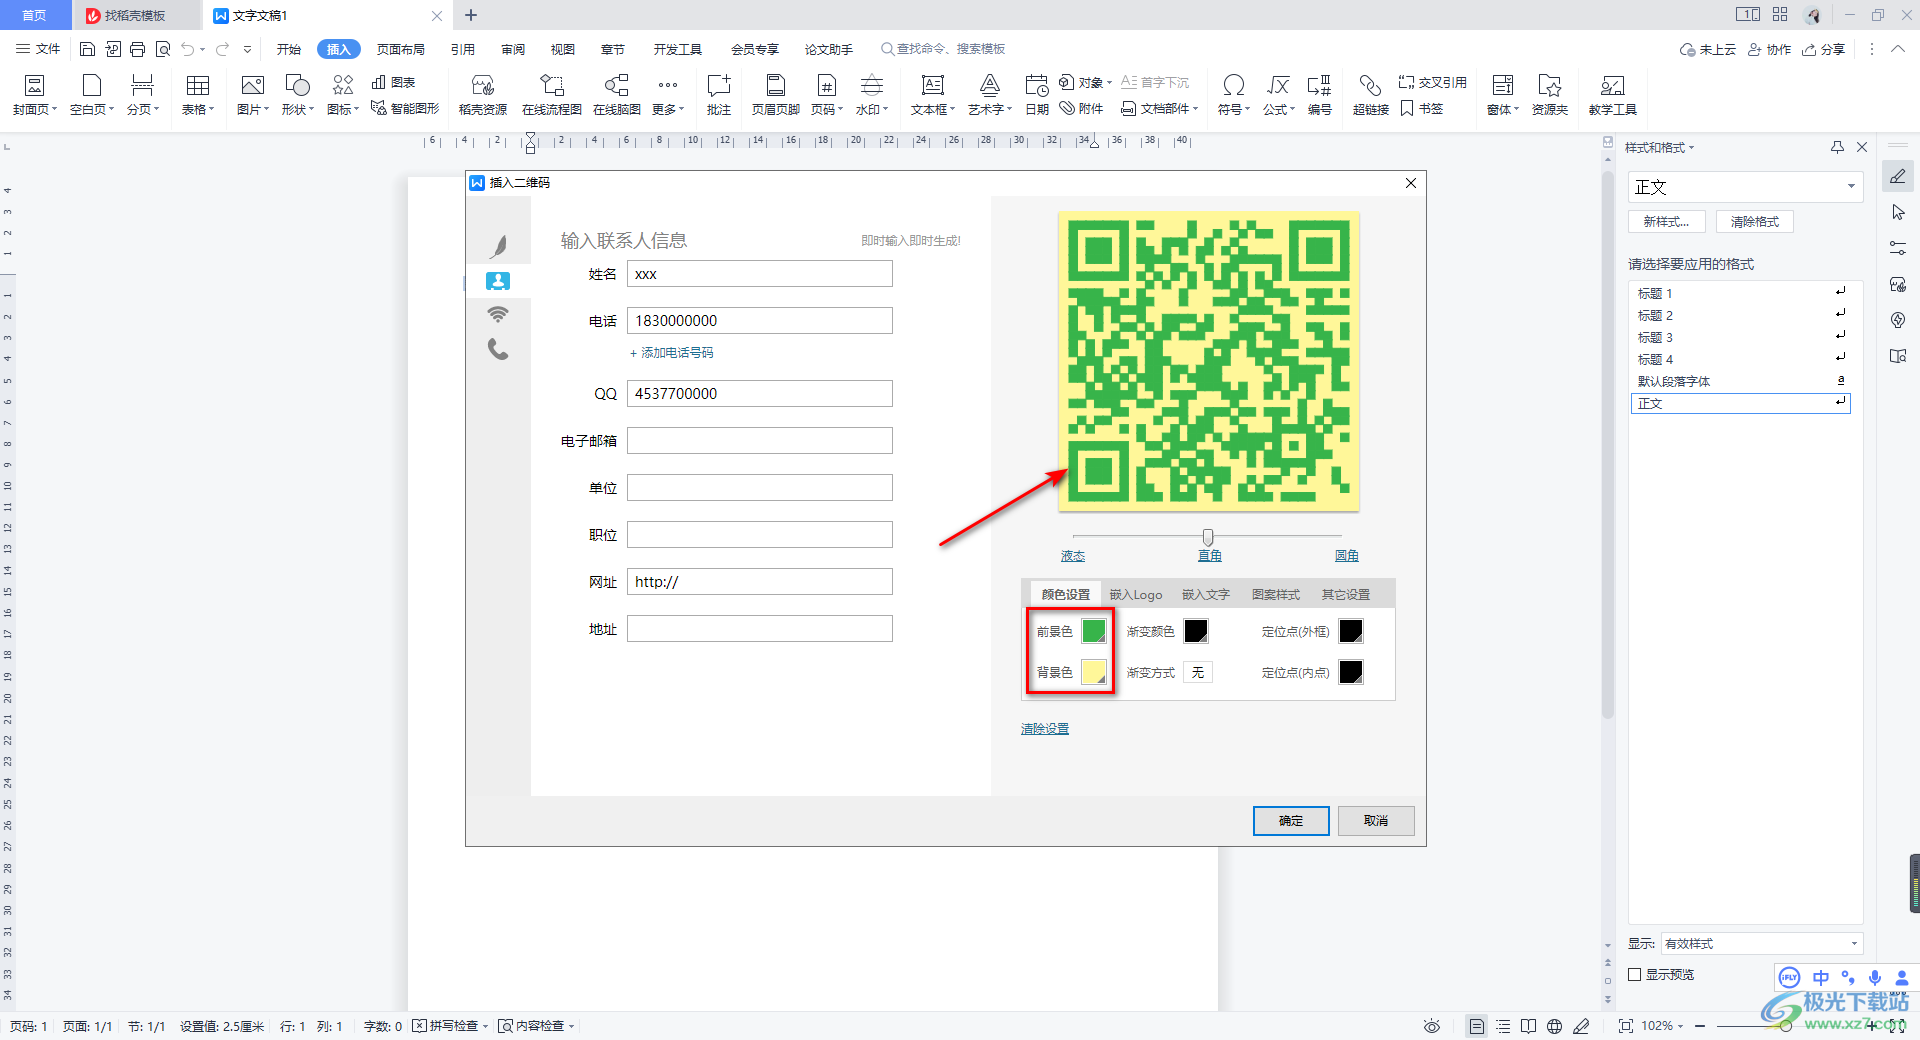Close the insert QR code dialog
The height and width of the screenshot is (1040, 1920).
tap(1411, 183)
